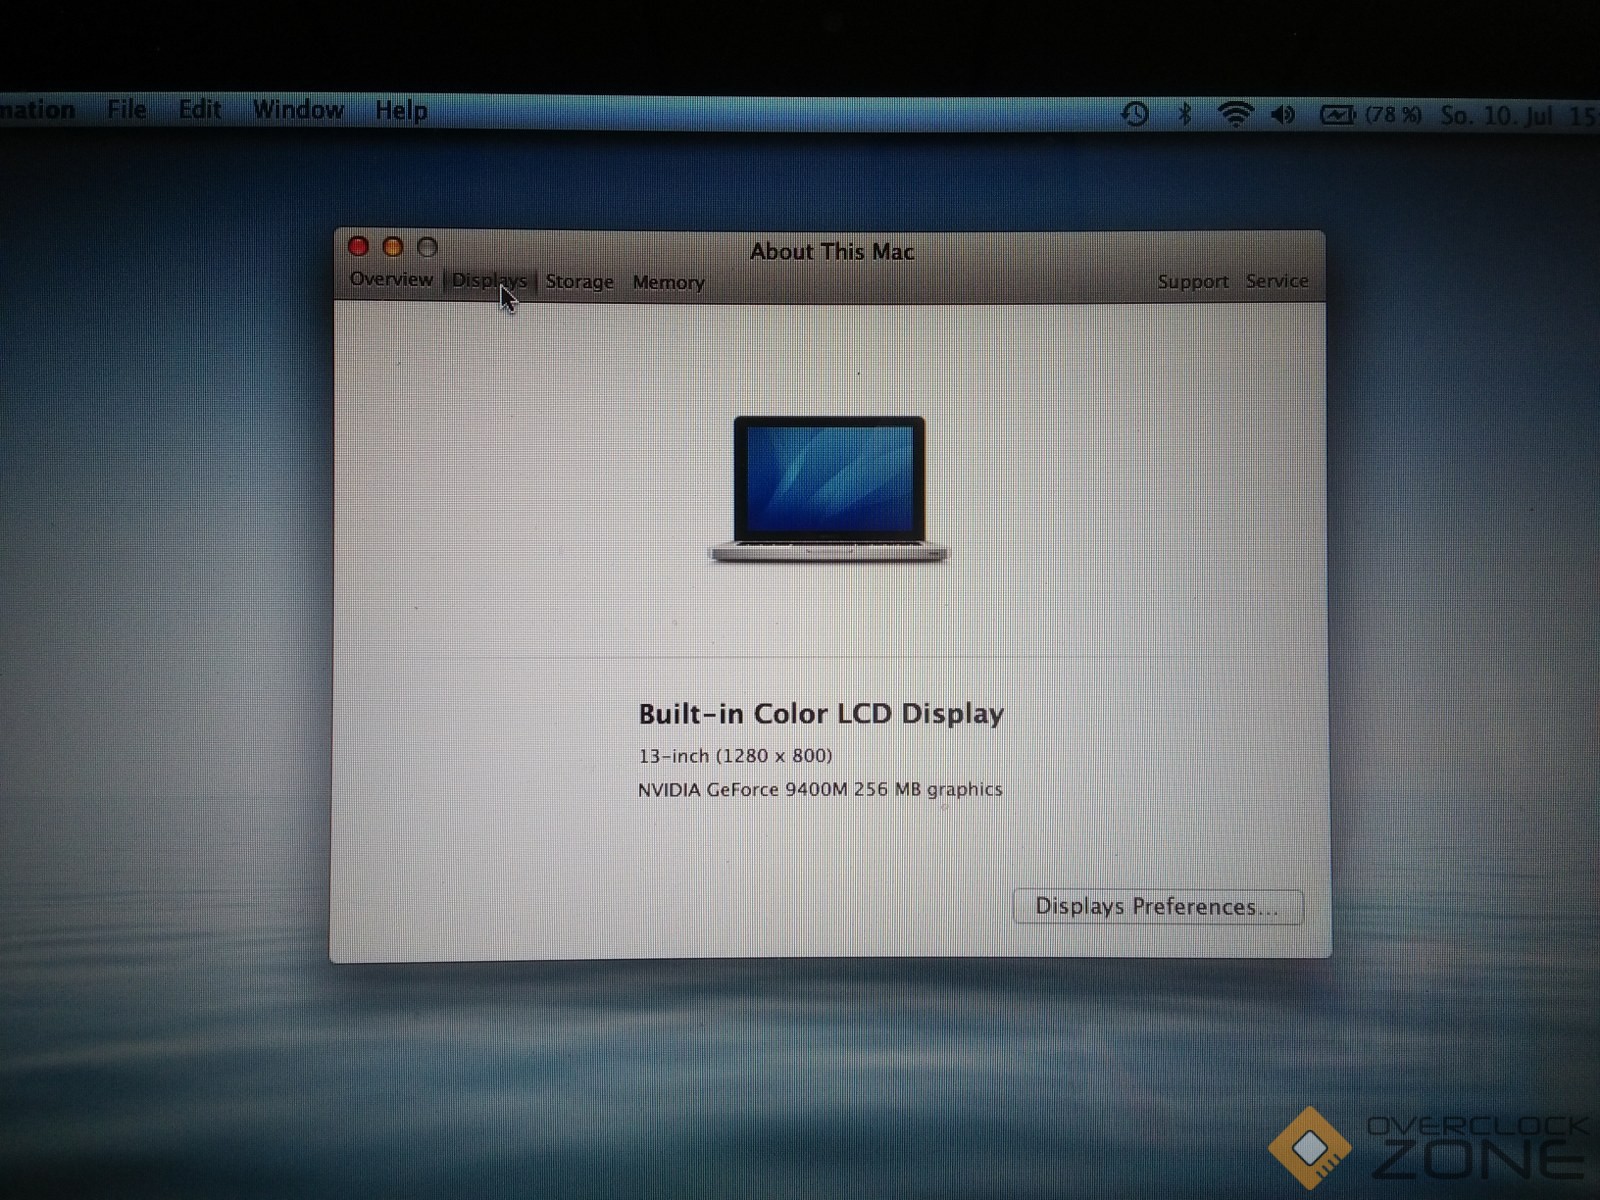Click the 78% battery percentage text

(x=1393, y=115)
